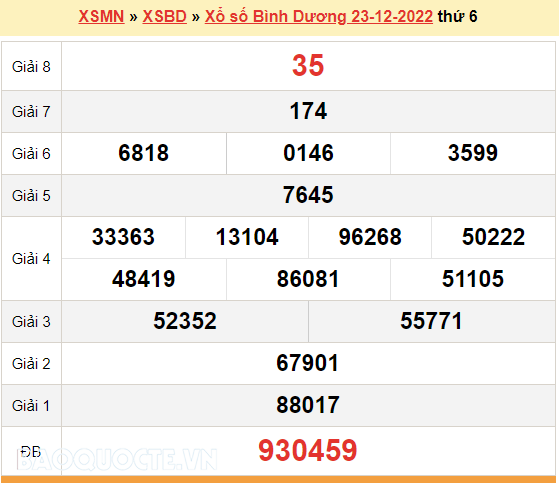Screen dimensions: 559x483
Task: Click the Giải 4 number 13104
Action: tap(247, 237)
